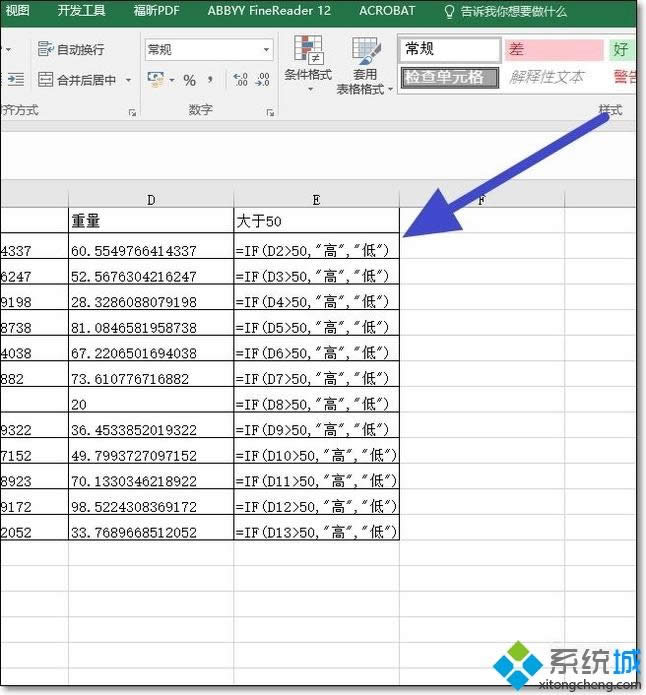Select cell with 70.1330346218922
Viewport: 646px width, 695px height.
point(151,476)
